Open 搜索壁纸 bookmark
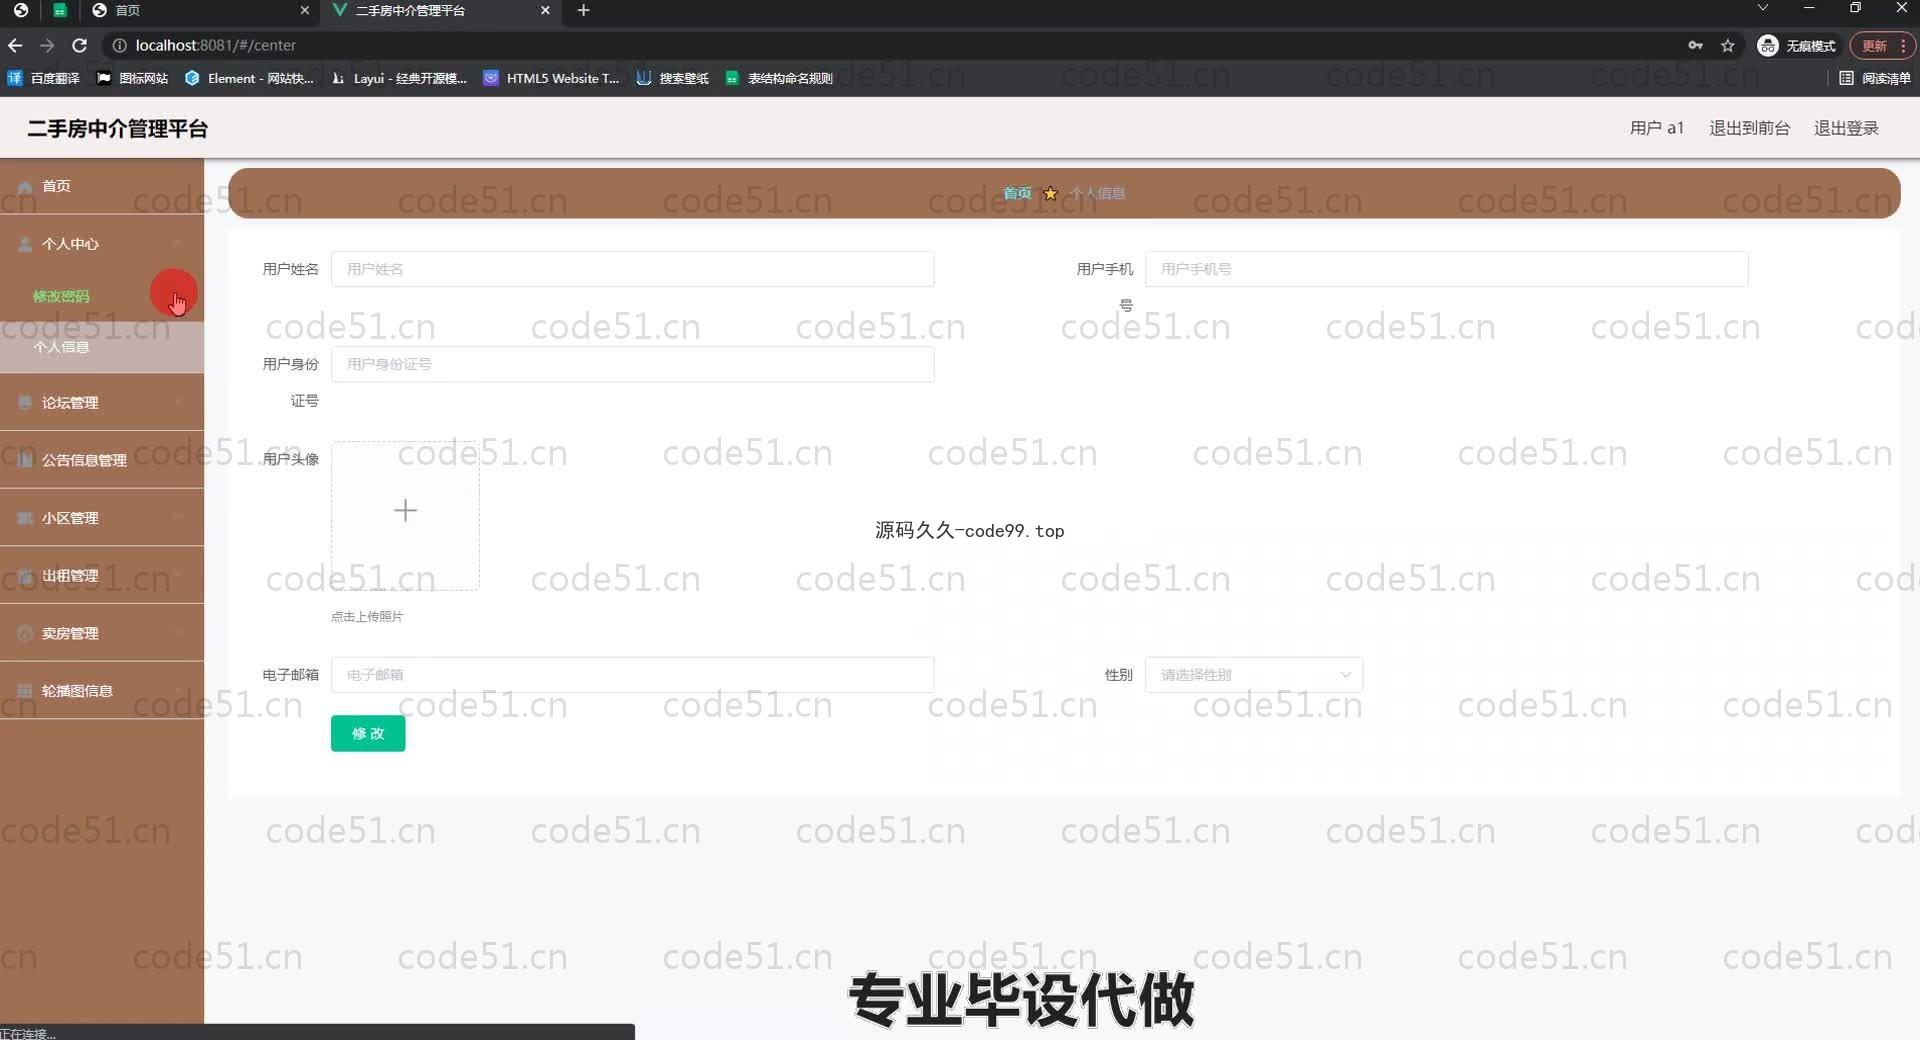1920x1040 pixels. pyautogui.click(x=673, y=78)
